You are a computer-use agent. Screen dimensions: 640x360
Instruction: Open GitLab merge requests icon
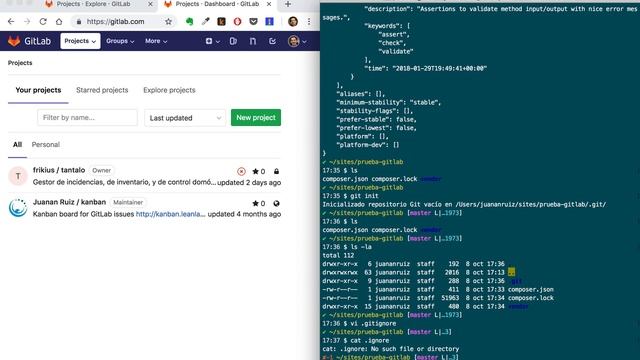[x=253, y=41]
